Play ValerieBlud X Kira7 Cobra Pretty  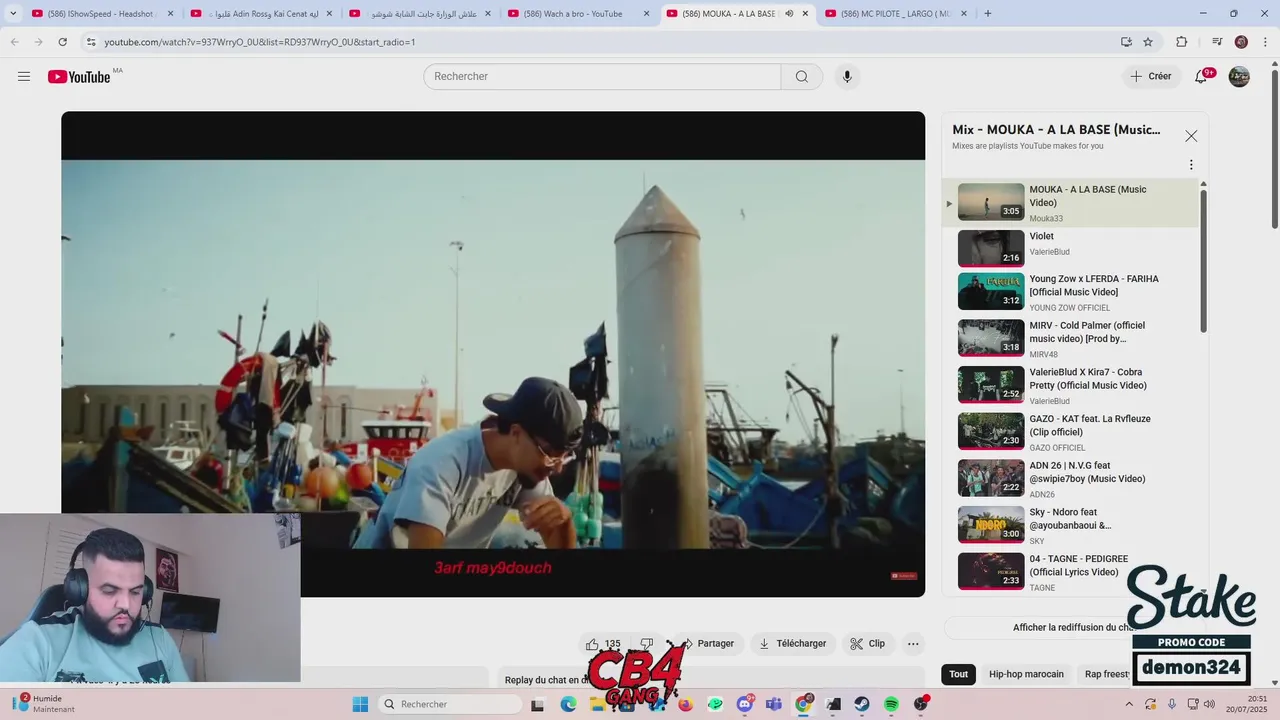(x=1070, y=385)
